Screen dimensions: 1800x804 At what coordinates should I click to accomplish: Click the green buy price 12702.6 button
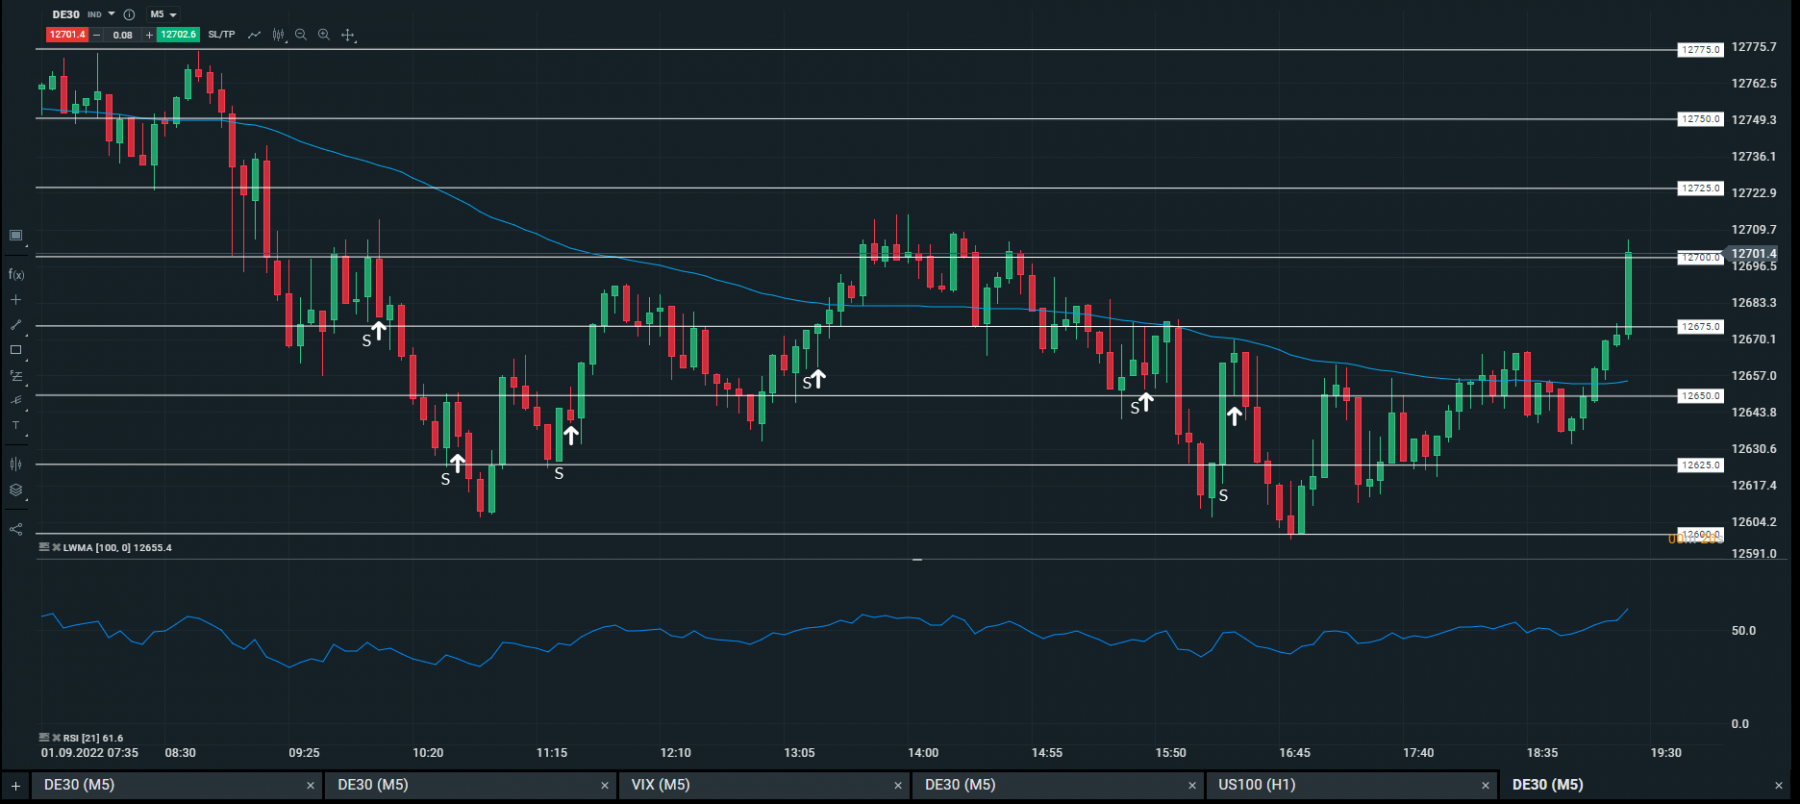click(178, 35)
